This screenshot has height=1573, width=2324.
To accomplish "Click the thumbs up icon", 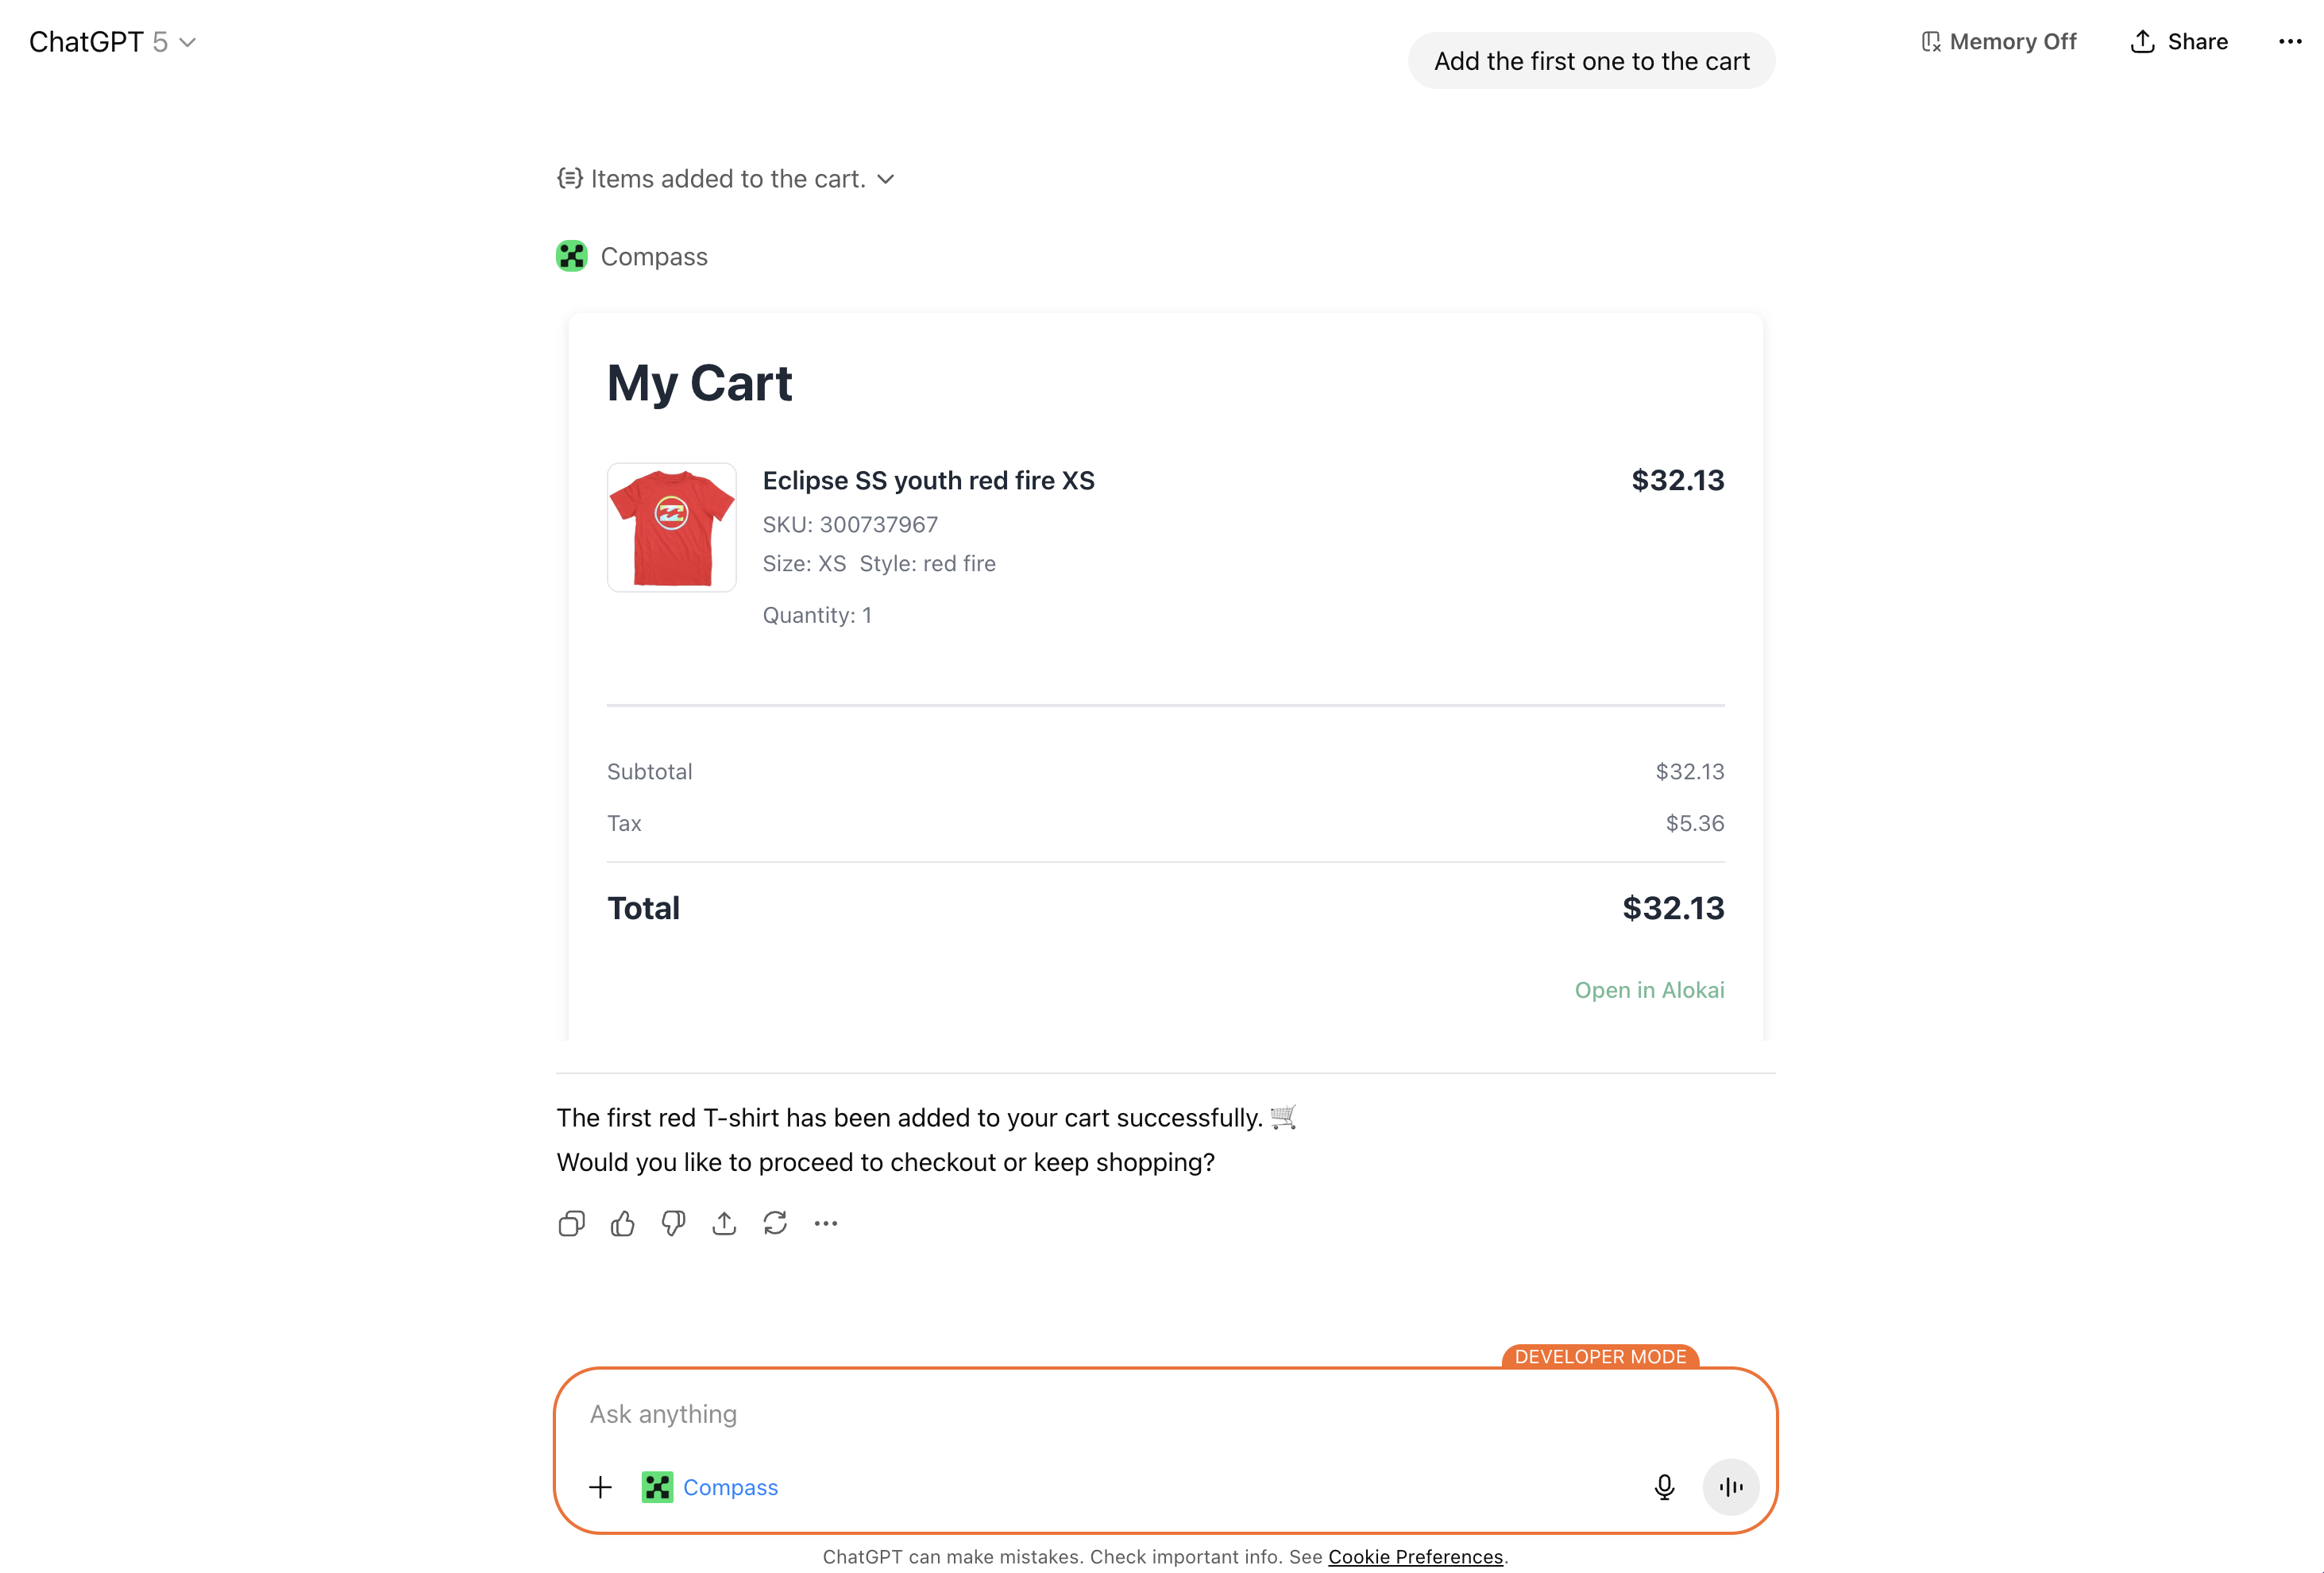I will (622, 1223).
